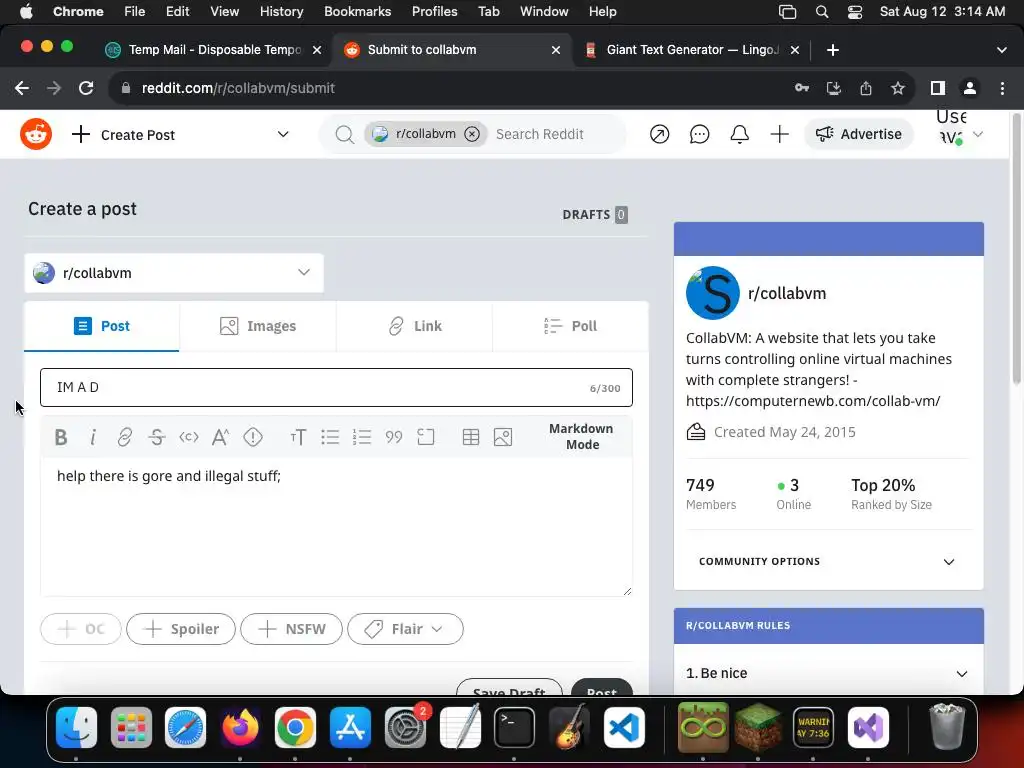Share this page from address bar
The width and height of the screenshot is (1024, 768).
[x=866, y=88]
